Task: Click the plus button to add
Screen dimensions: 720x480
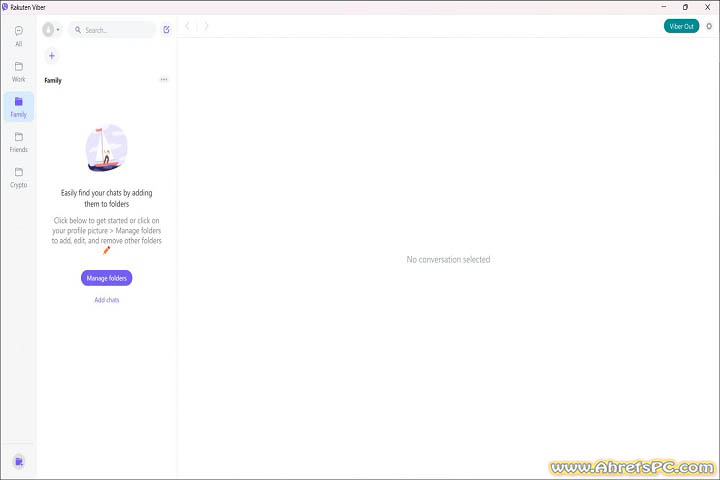Action: (x=52, y=56)
